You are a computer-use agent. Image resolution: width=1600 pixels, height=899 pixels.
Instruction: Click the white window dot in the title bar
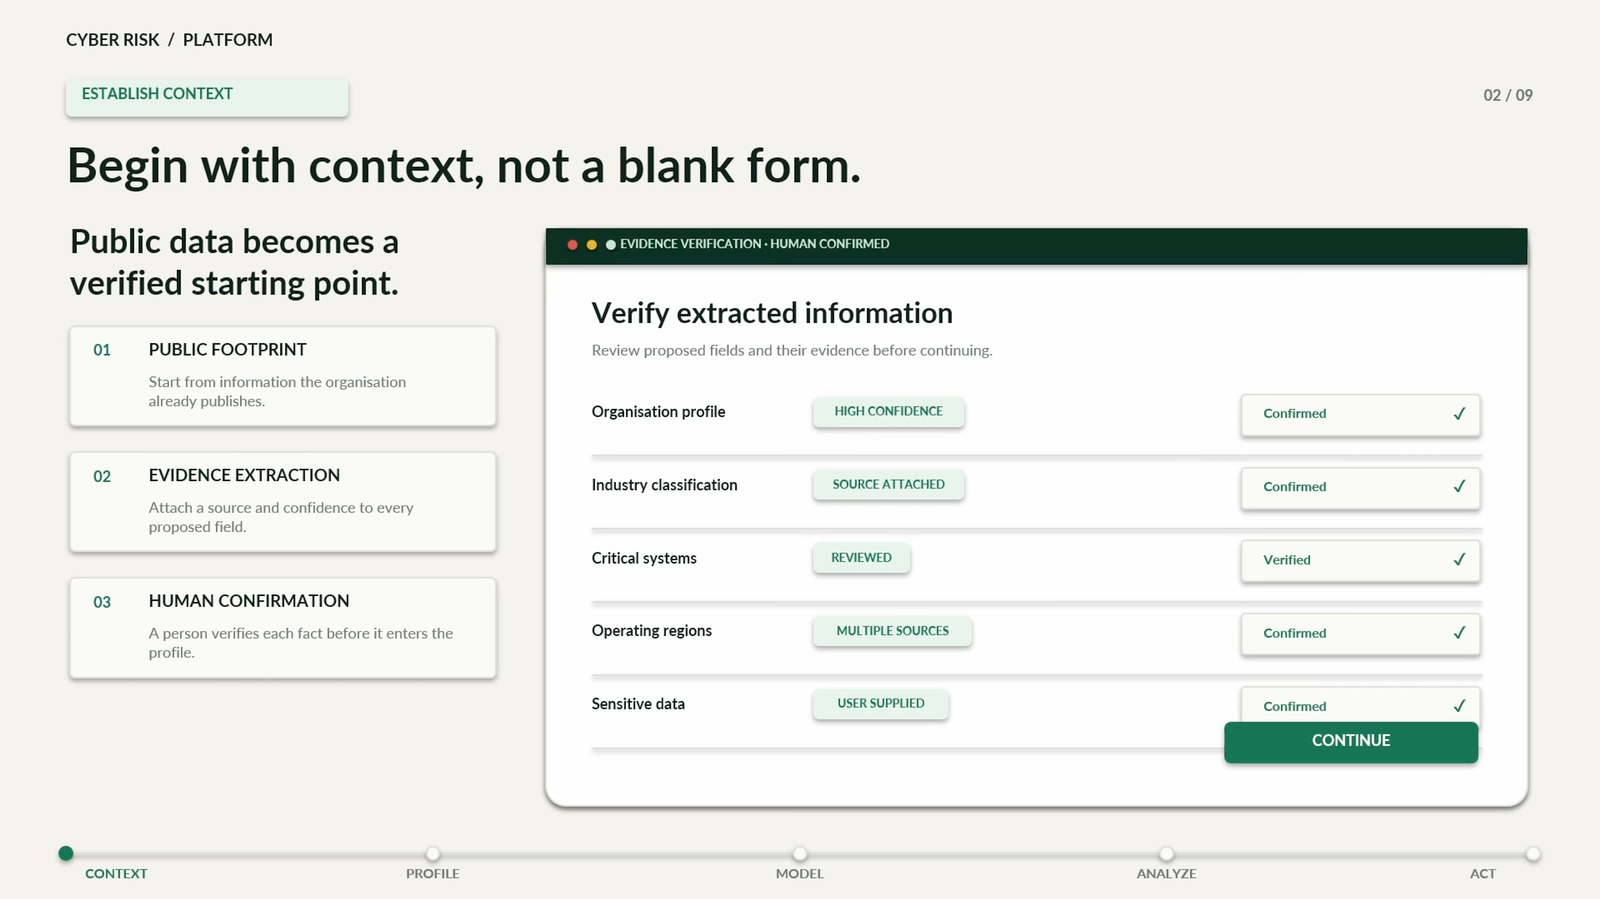click(x=610, y=244)
